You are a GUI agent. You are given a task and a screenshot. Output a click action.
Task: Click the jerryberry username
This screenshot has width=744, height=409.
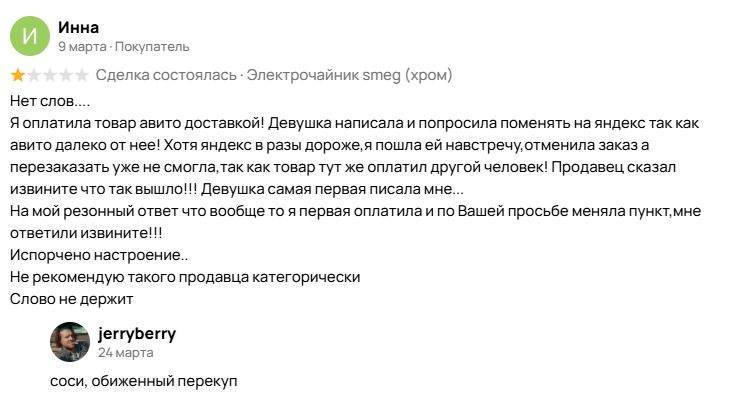click(x=137, y=334)
